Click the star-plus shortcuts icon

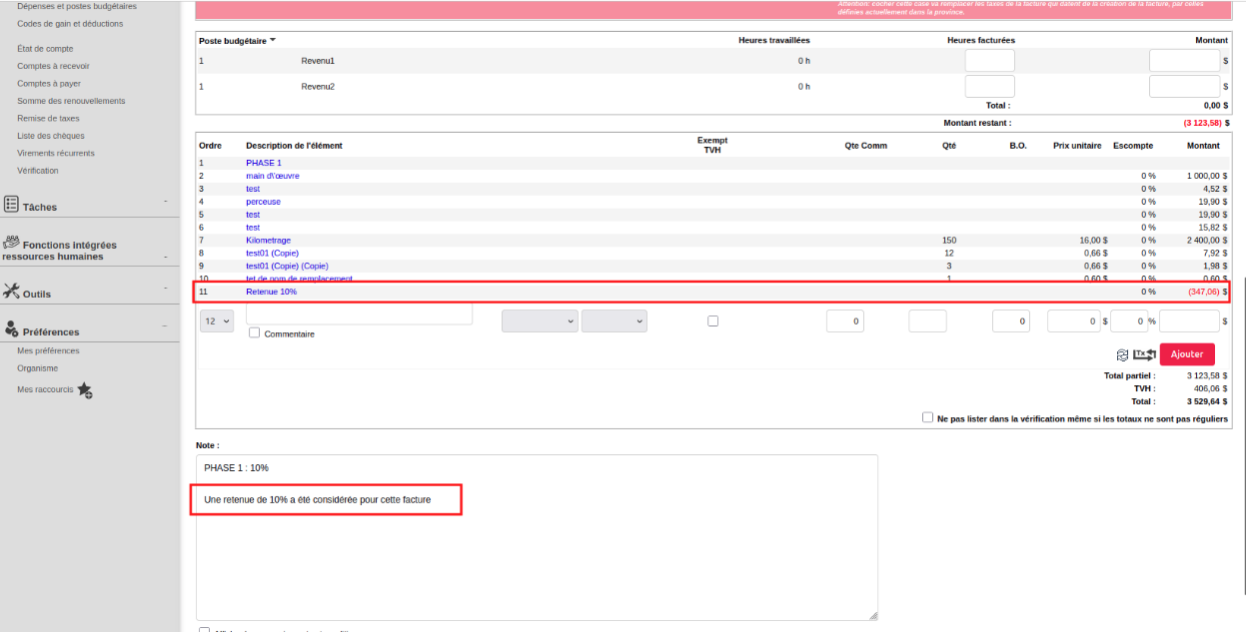coord(85,390)
